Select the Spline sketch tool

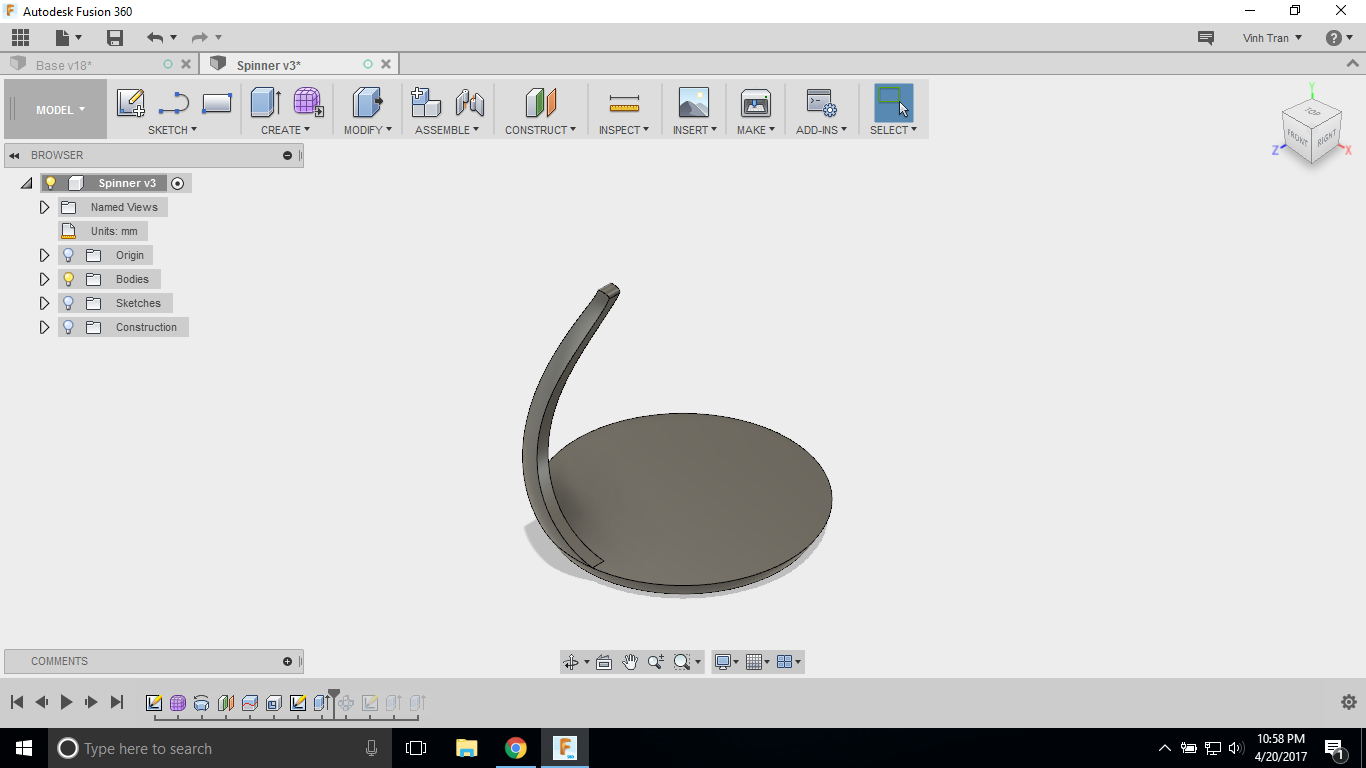click(x=174, y=103)
